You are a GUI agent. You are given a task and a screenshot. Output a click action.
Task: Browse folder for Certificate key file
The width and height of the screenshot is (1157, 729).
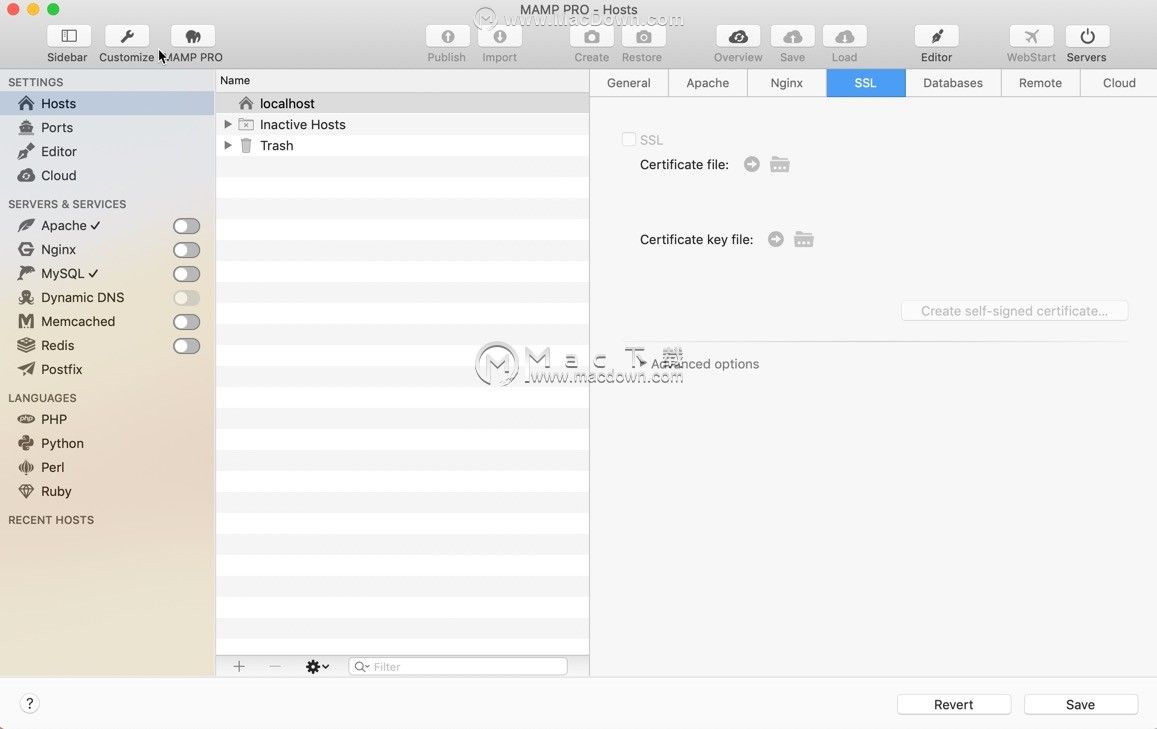tap(804, 239)
